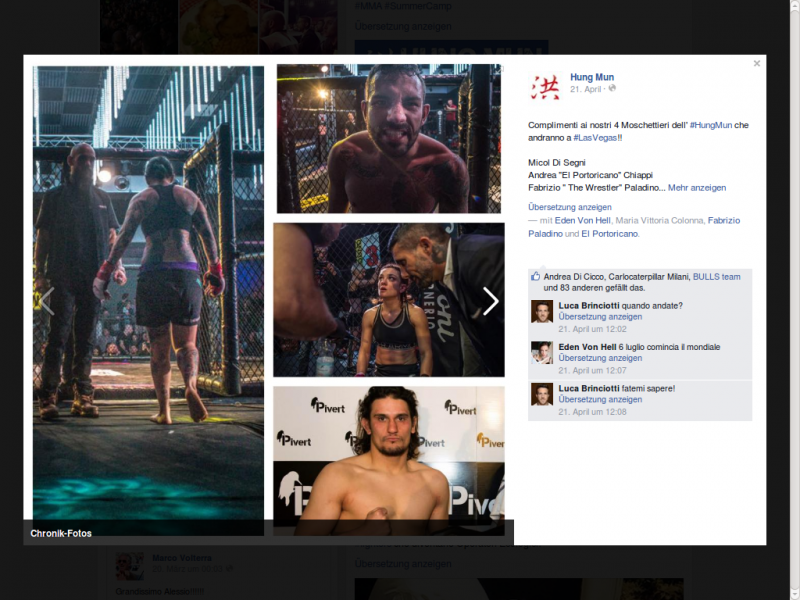Viewport: 800px width, 600px height.
Task: Open Luca Brinciotti's avatar on first comment
Action: (x=542, y=311)
